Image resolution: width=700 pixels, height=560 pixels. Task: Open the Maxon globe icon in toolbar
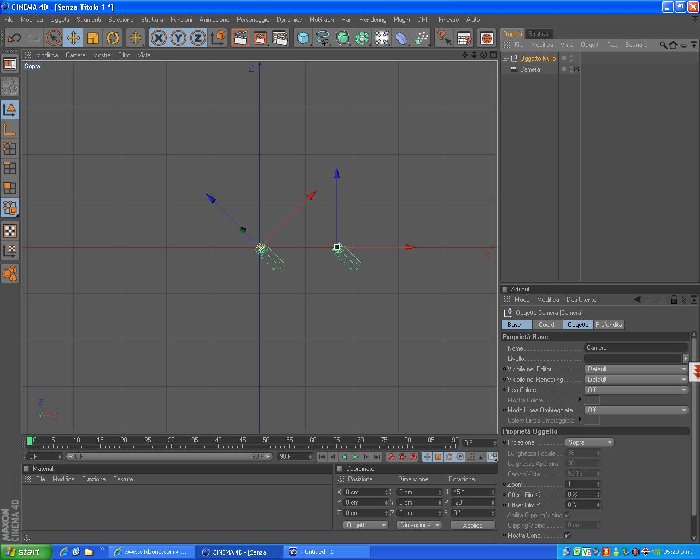tap(487, 38)
